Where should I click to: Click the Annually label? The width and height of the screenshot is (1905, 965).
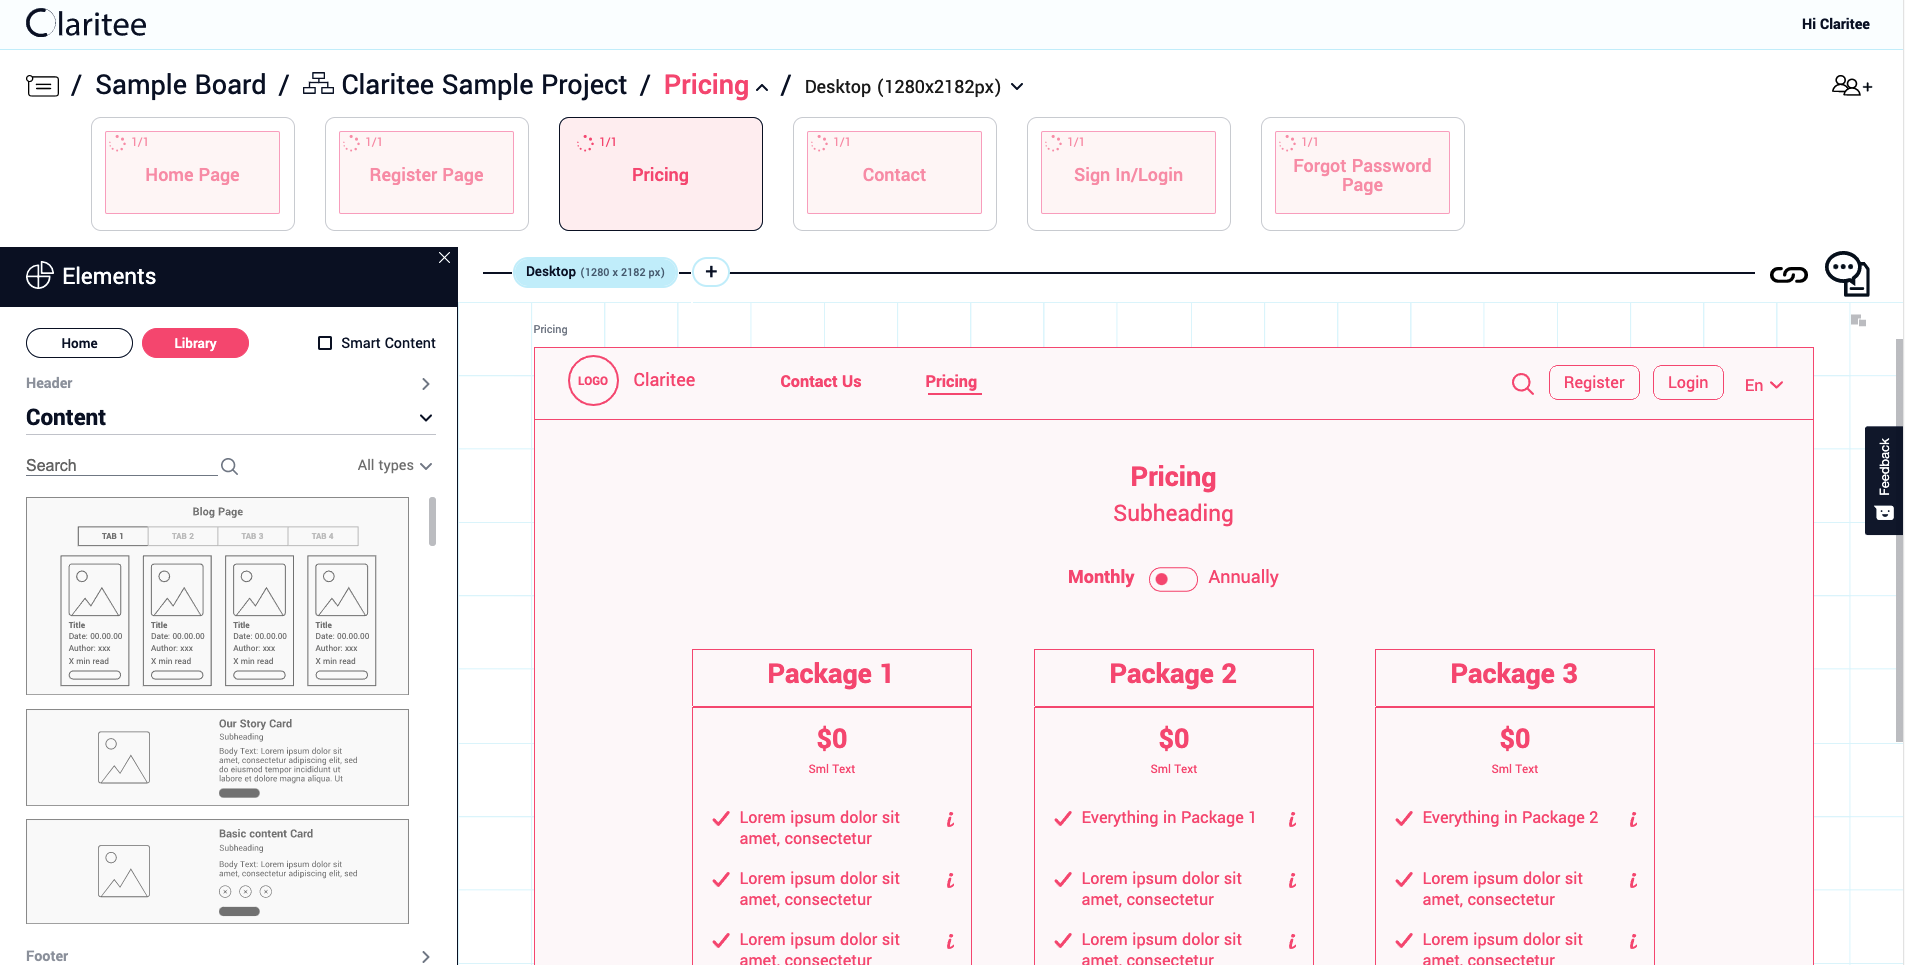coord(1243,577)
